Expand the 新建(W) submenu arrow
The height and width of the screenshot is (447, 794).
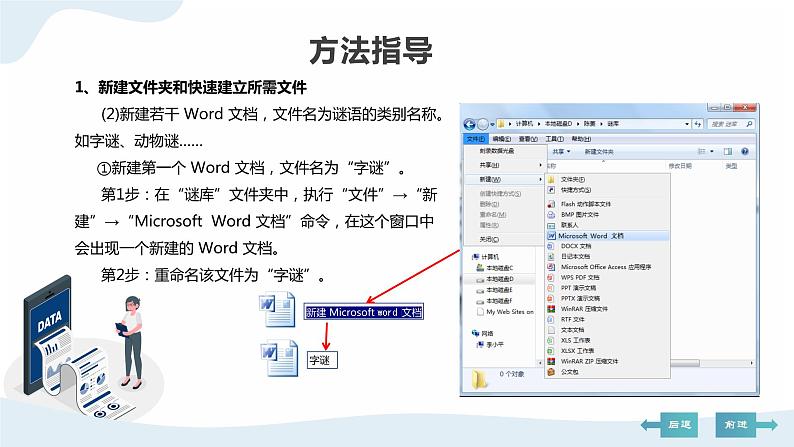point(541,180)
